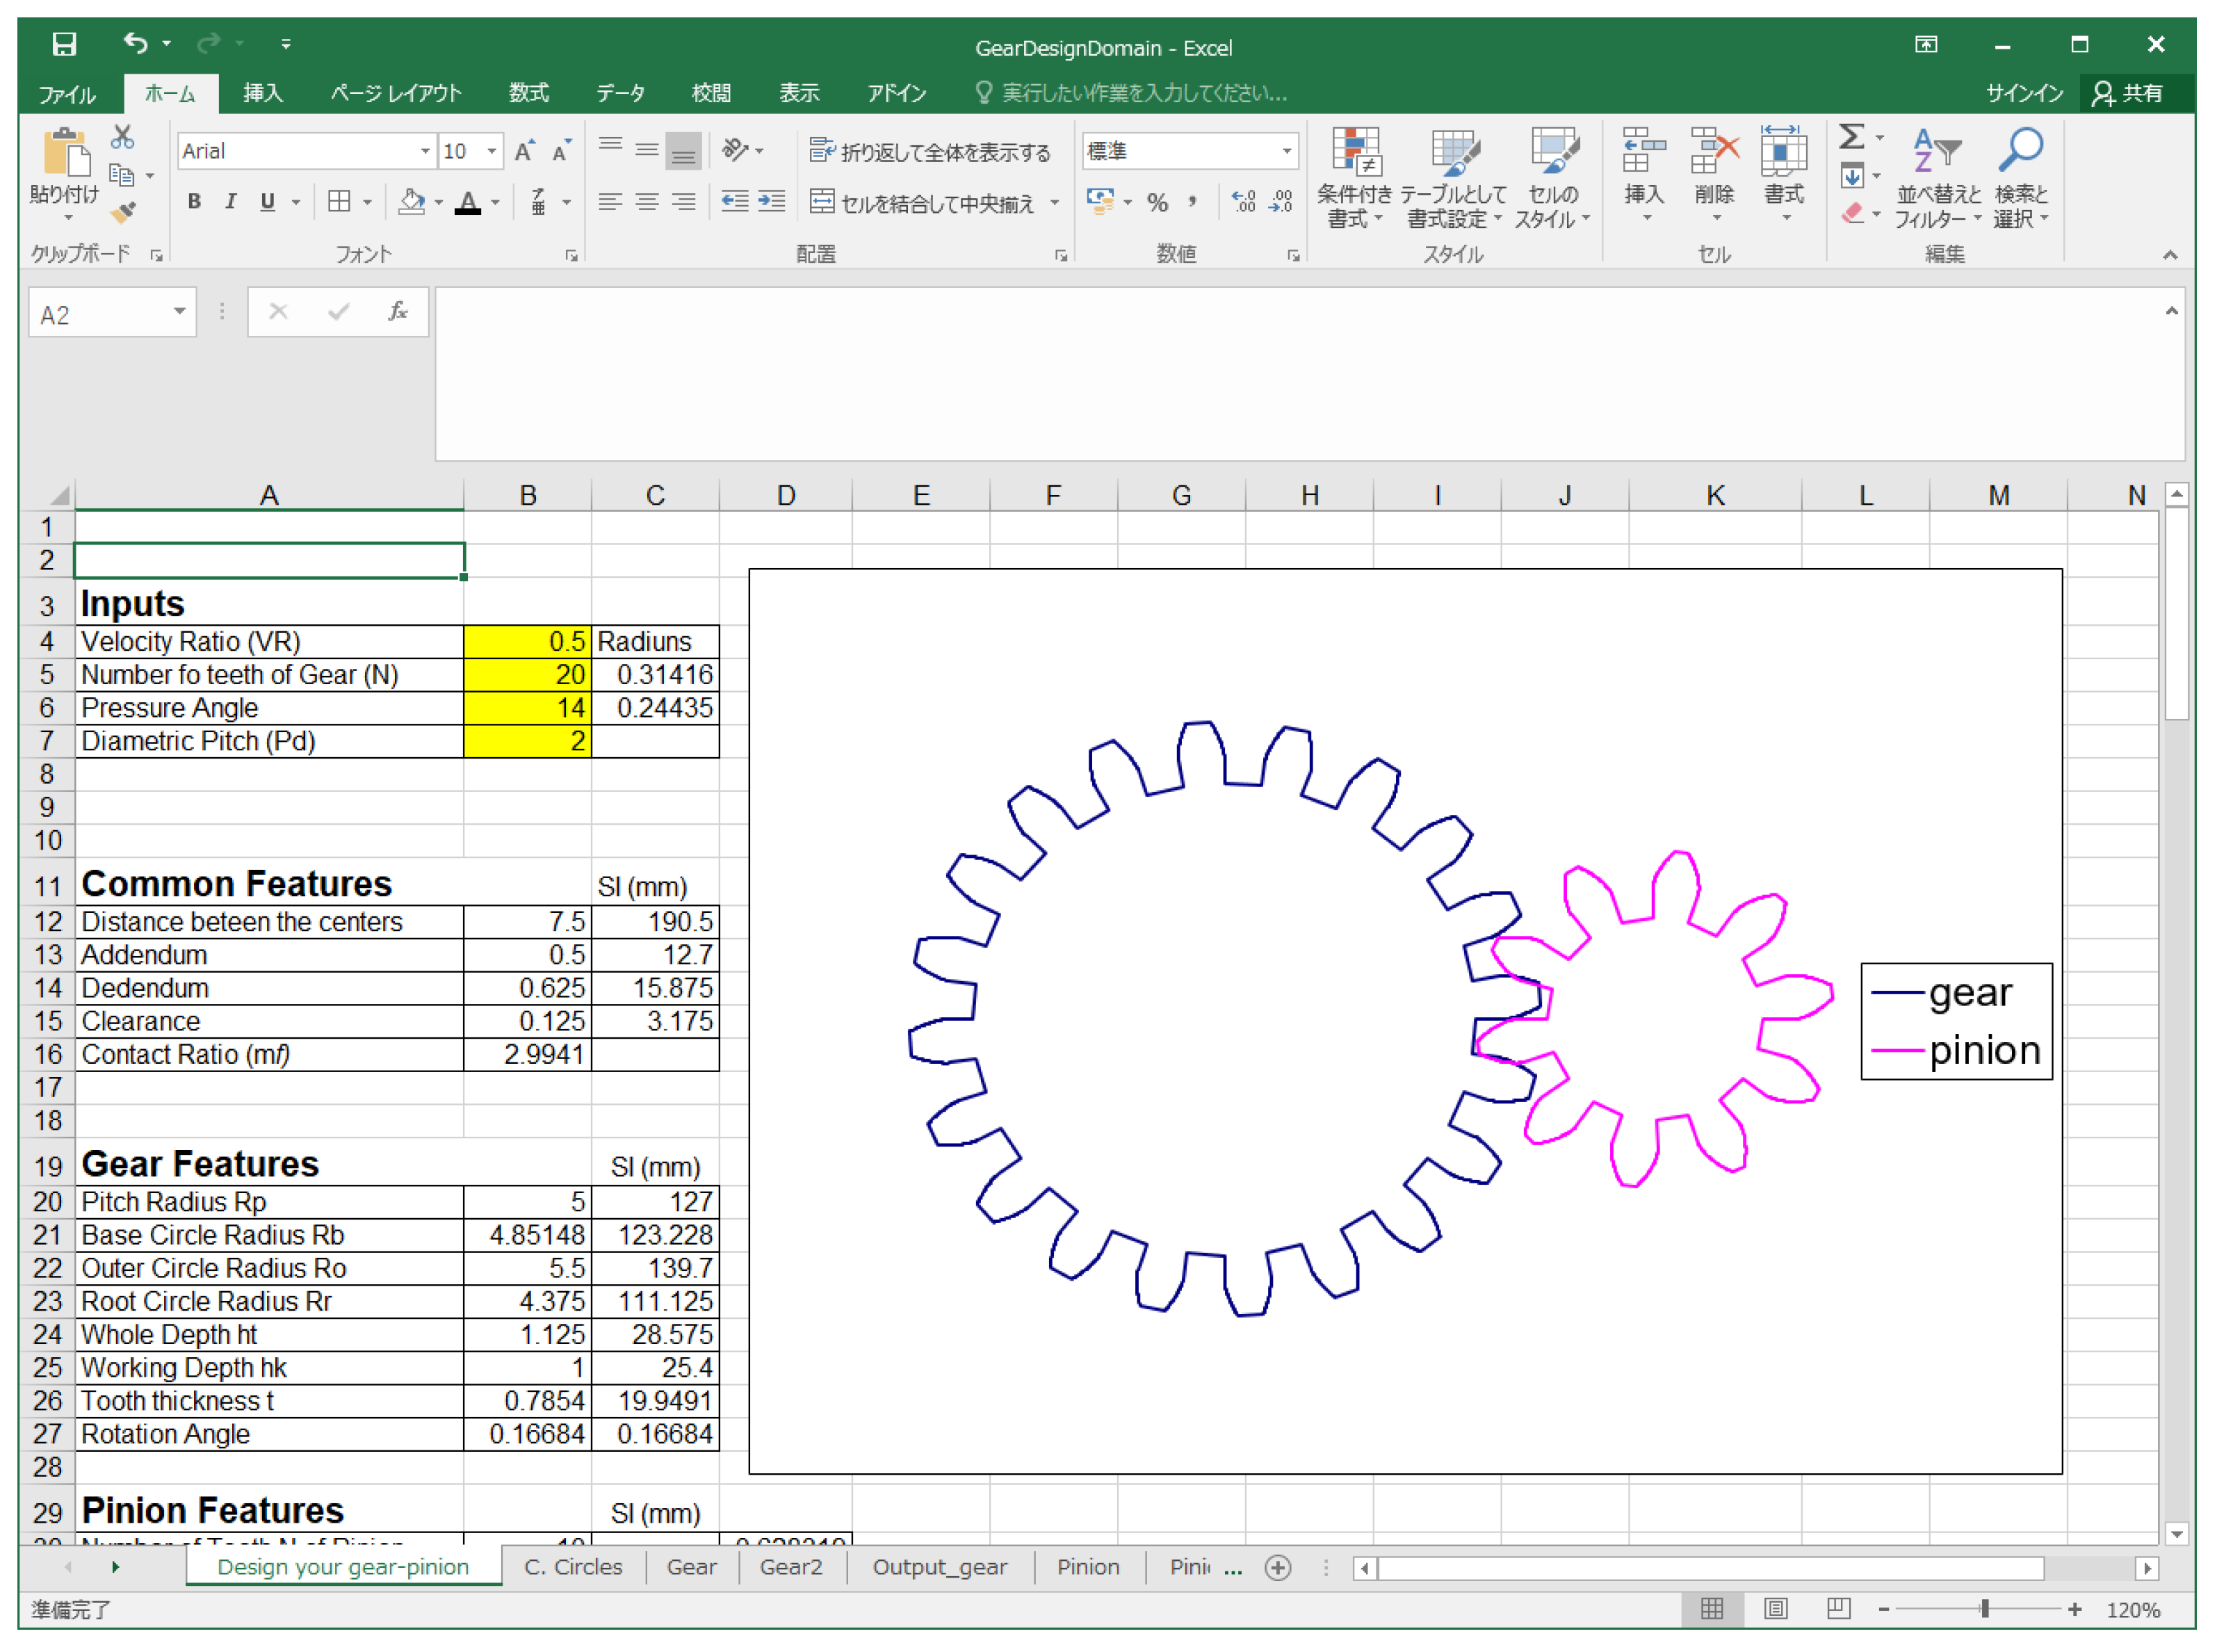The width and height of the screenshot is (2217, 1652).
Task: Open the Arial font name dropdown
Action: tap(425, 151)
